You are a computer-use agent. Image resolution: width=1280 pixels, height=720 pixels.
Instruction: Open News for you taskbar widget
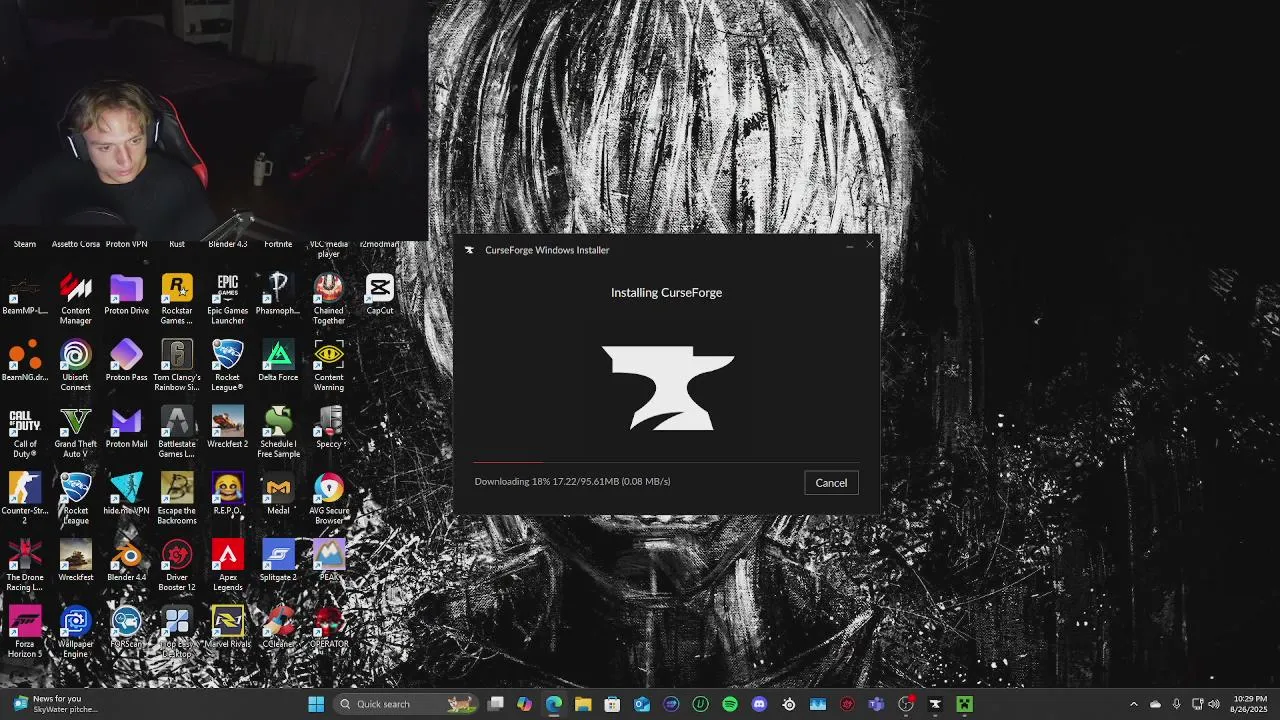coord(56,704)
